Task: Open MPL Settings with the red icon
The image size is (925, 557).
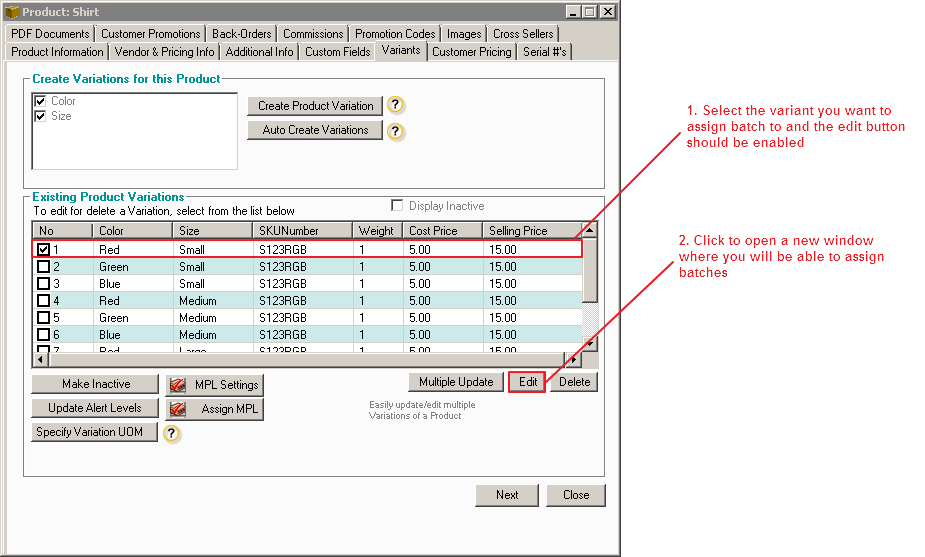Action: click(214, 385)
